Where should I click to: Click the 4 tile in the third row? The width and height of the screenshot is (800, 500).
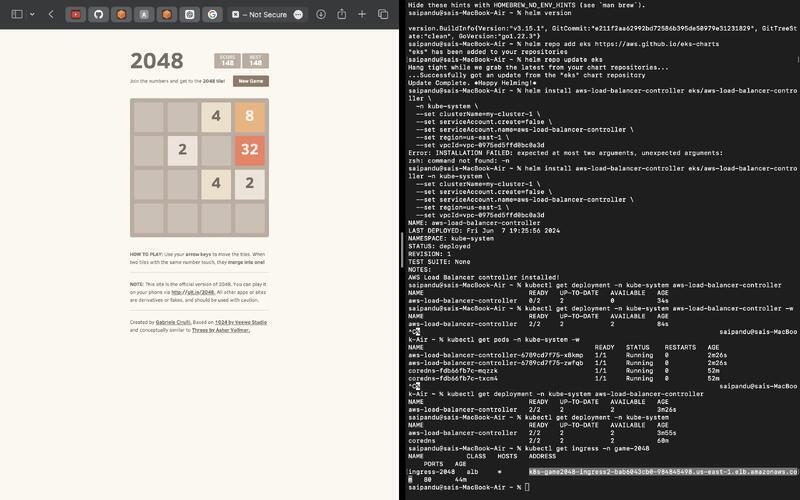[216, 183]
